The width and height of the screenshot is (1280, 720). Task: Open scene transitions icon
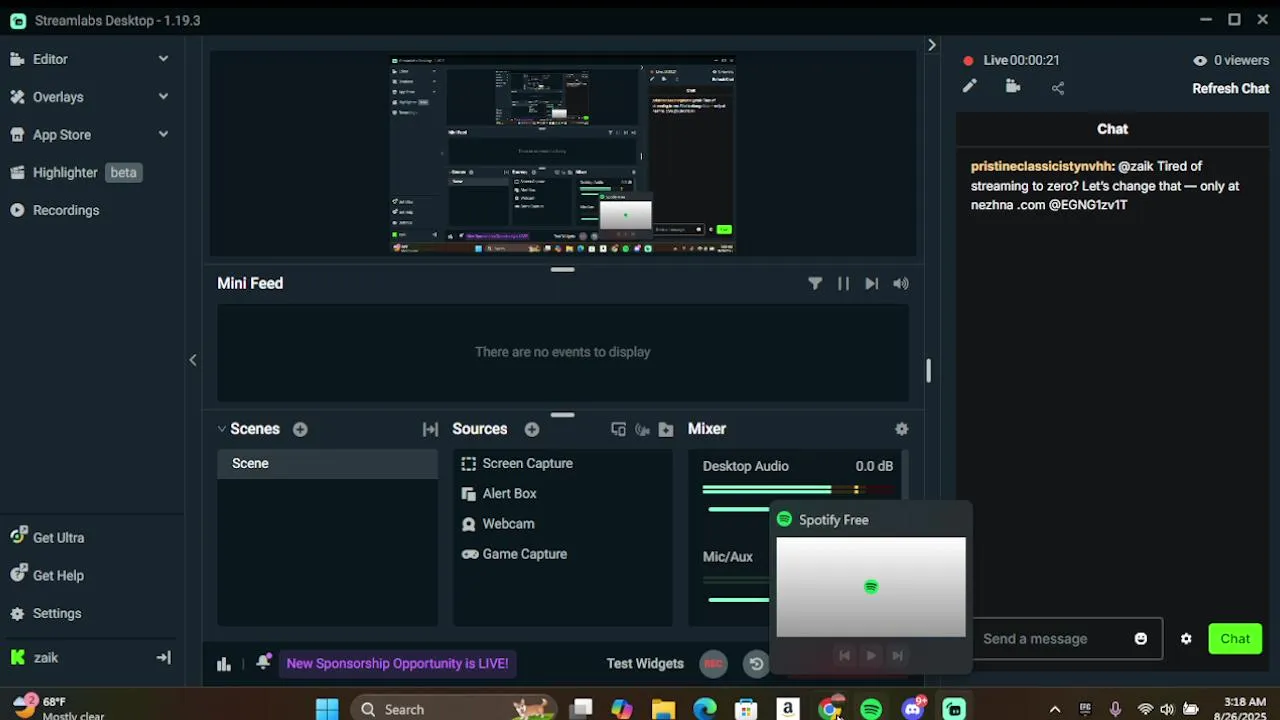point(430,429)
